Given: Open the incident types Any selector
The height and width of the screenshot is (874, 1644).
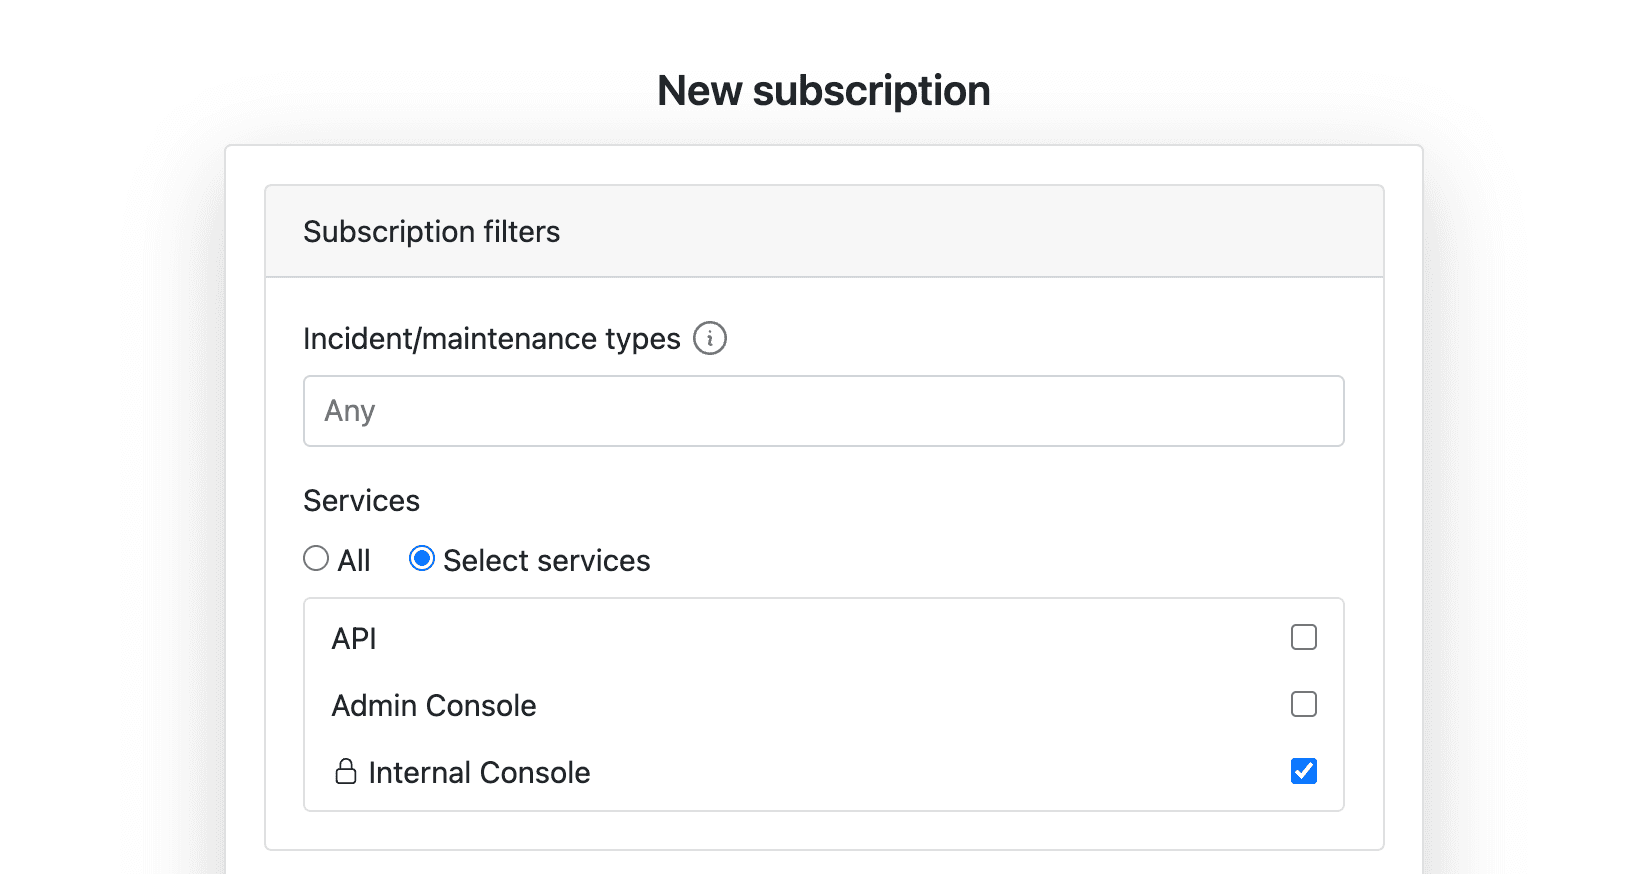Looking at the screenshot, I should 822,410.
